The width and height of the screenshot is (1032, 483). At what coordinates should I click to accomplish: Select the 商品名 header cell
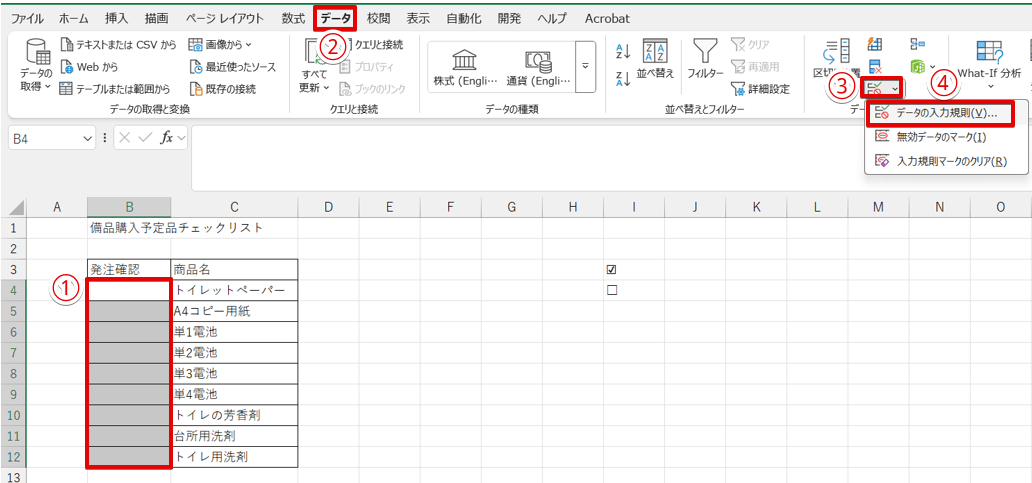tap(234, 269)
